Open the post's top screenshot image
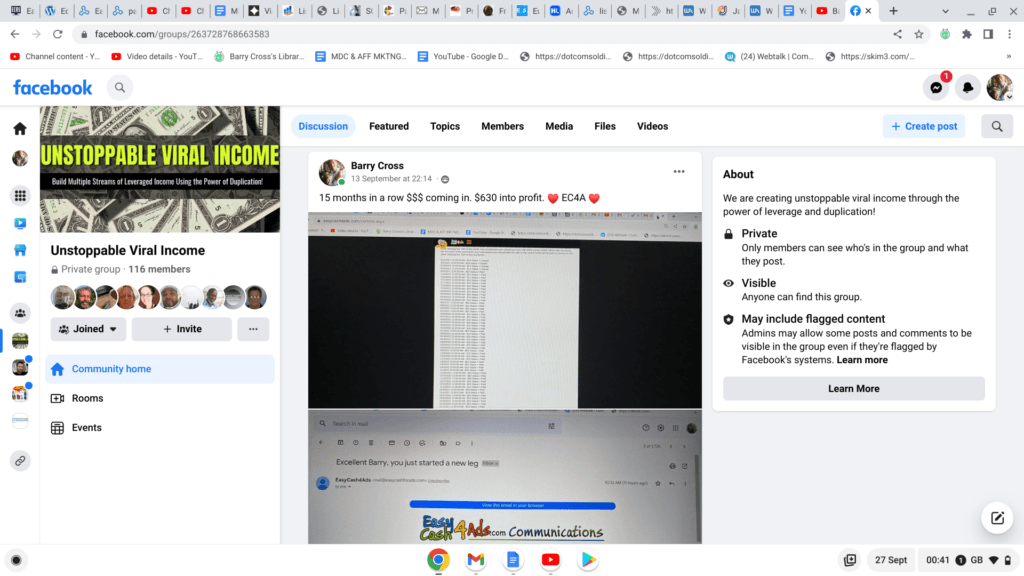Image resolution: width=1024 pixels, height=576 pixels. [x=505, y=311]
